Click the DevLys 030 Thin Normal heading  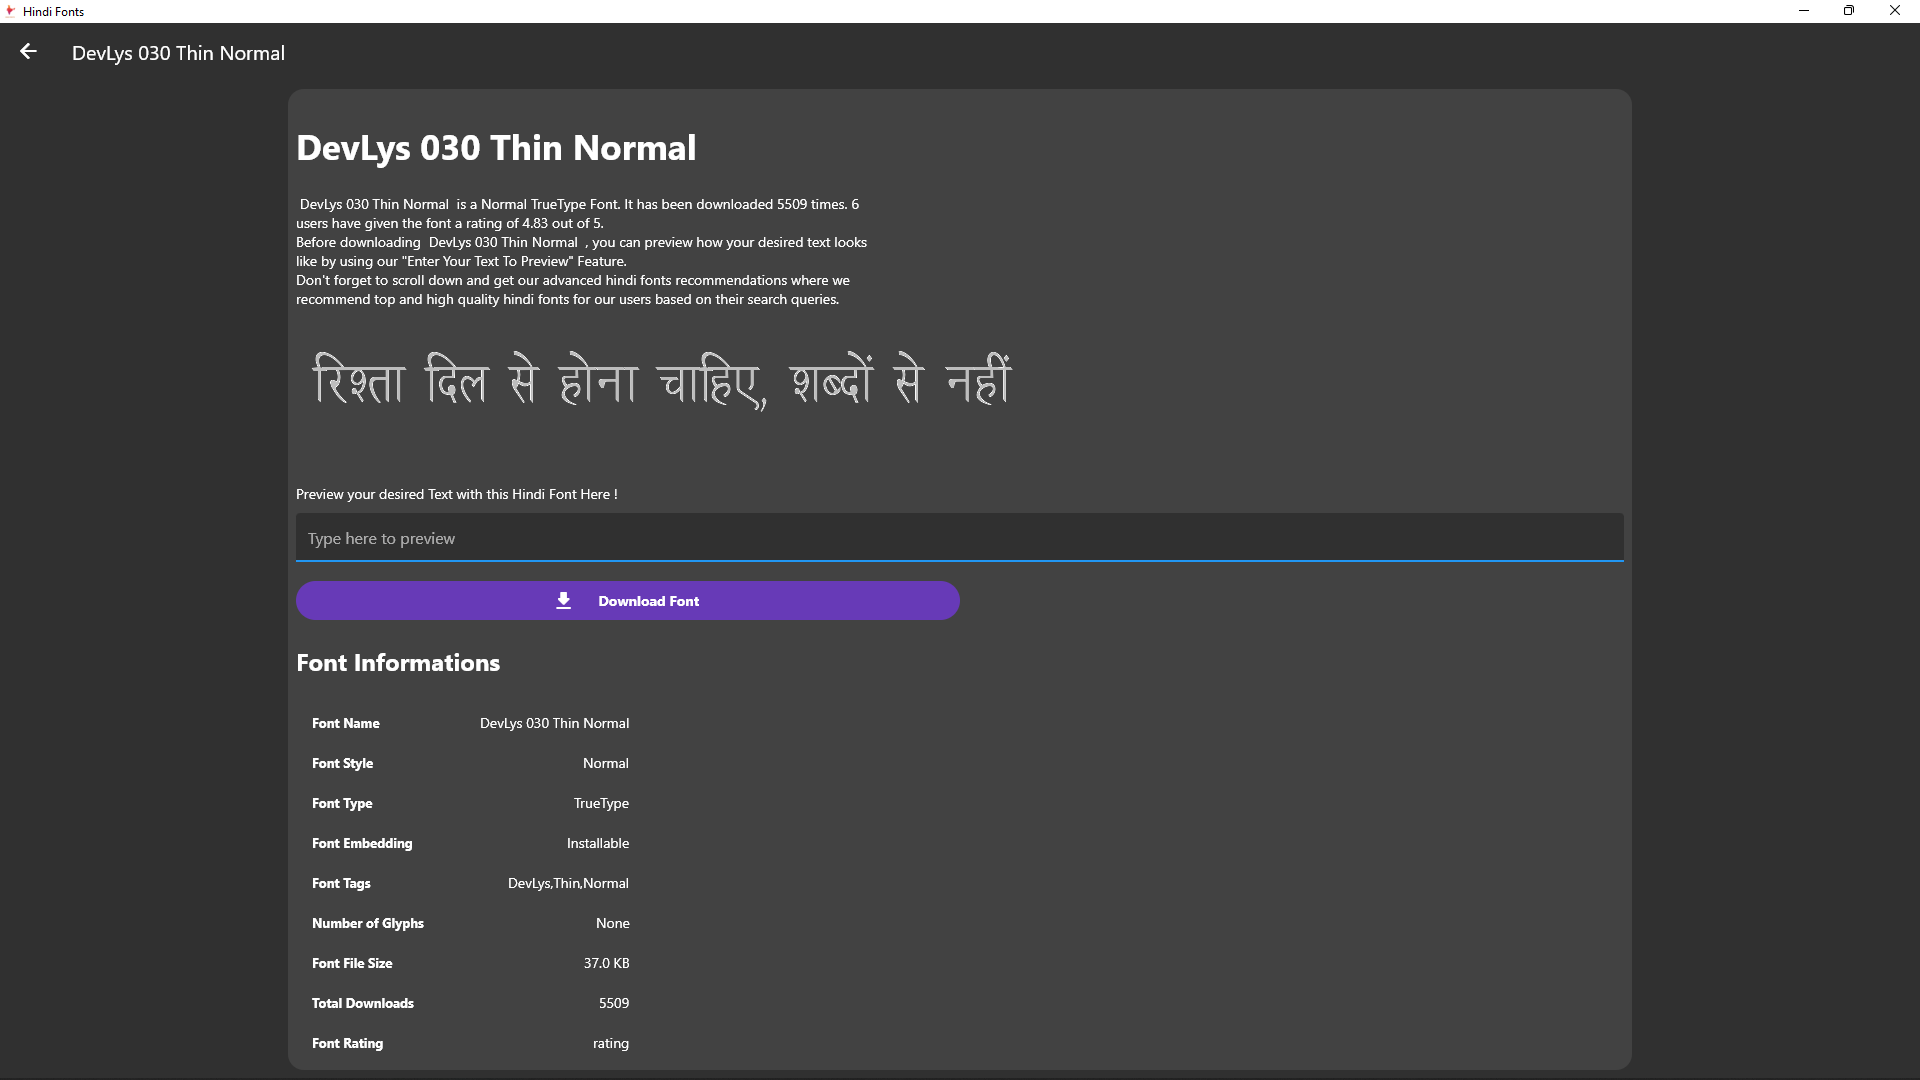[x=496, y=148]
